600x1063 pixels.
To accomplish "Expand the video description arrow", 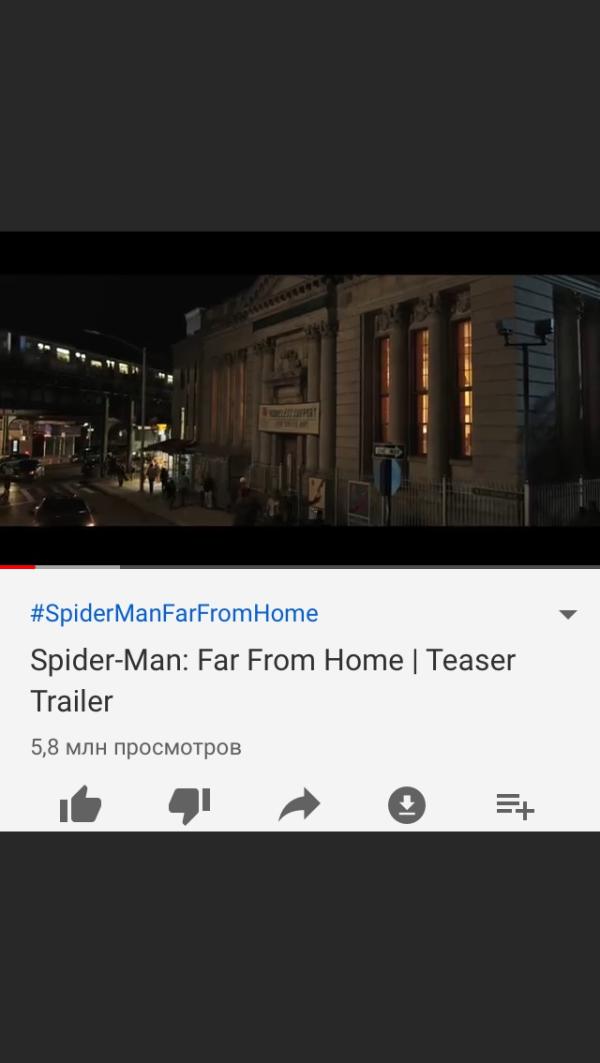I will click(x=567, y=614).
